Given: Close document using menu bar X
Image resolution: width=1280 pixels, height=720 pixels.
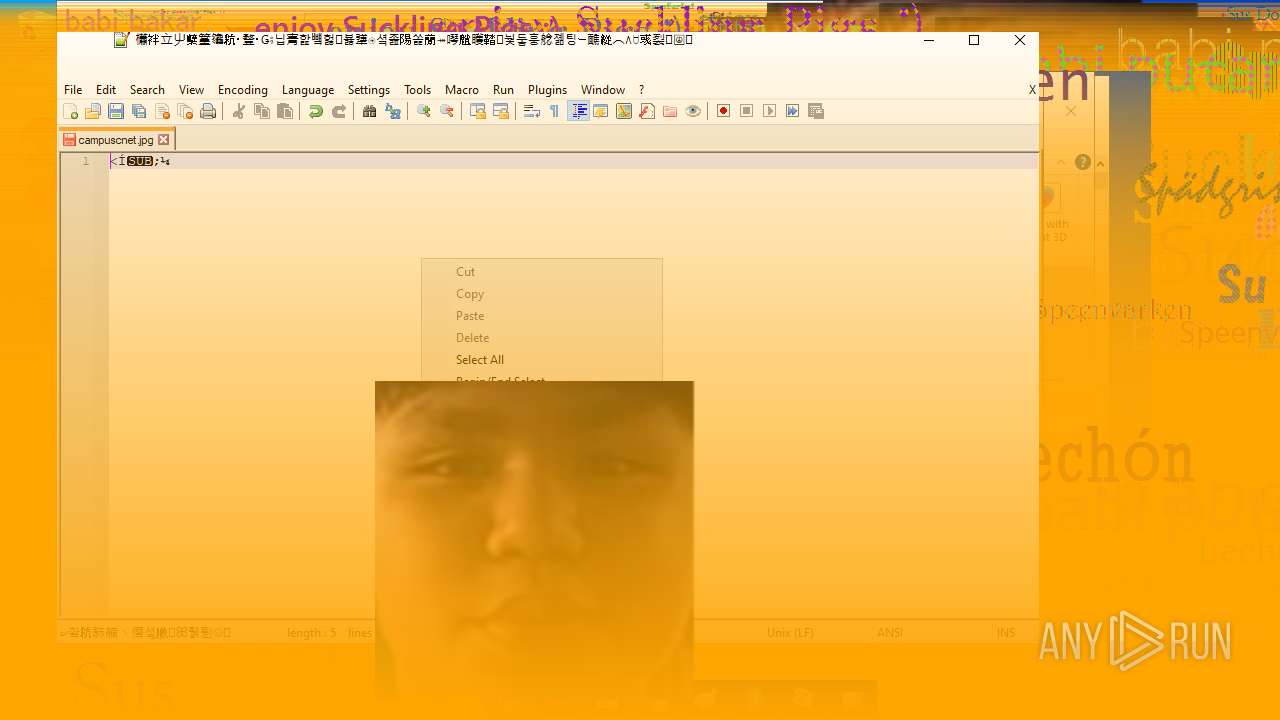Looking at the screenshot, I should click(x=1032, y=90).
